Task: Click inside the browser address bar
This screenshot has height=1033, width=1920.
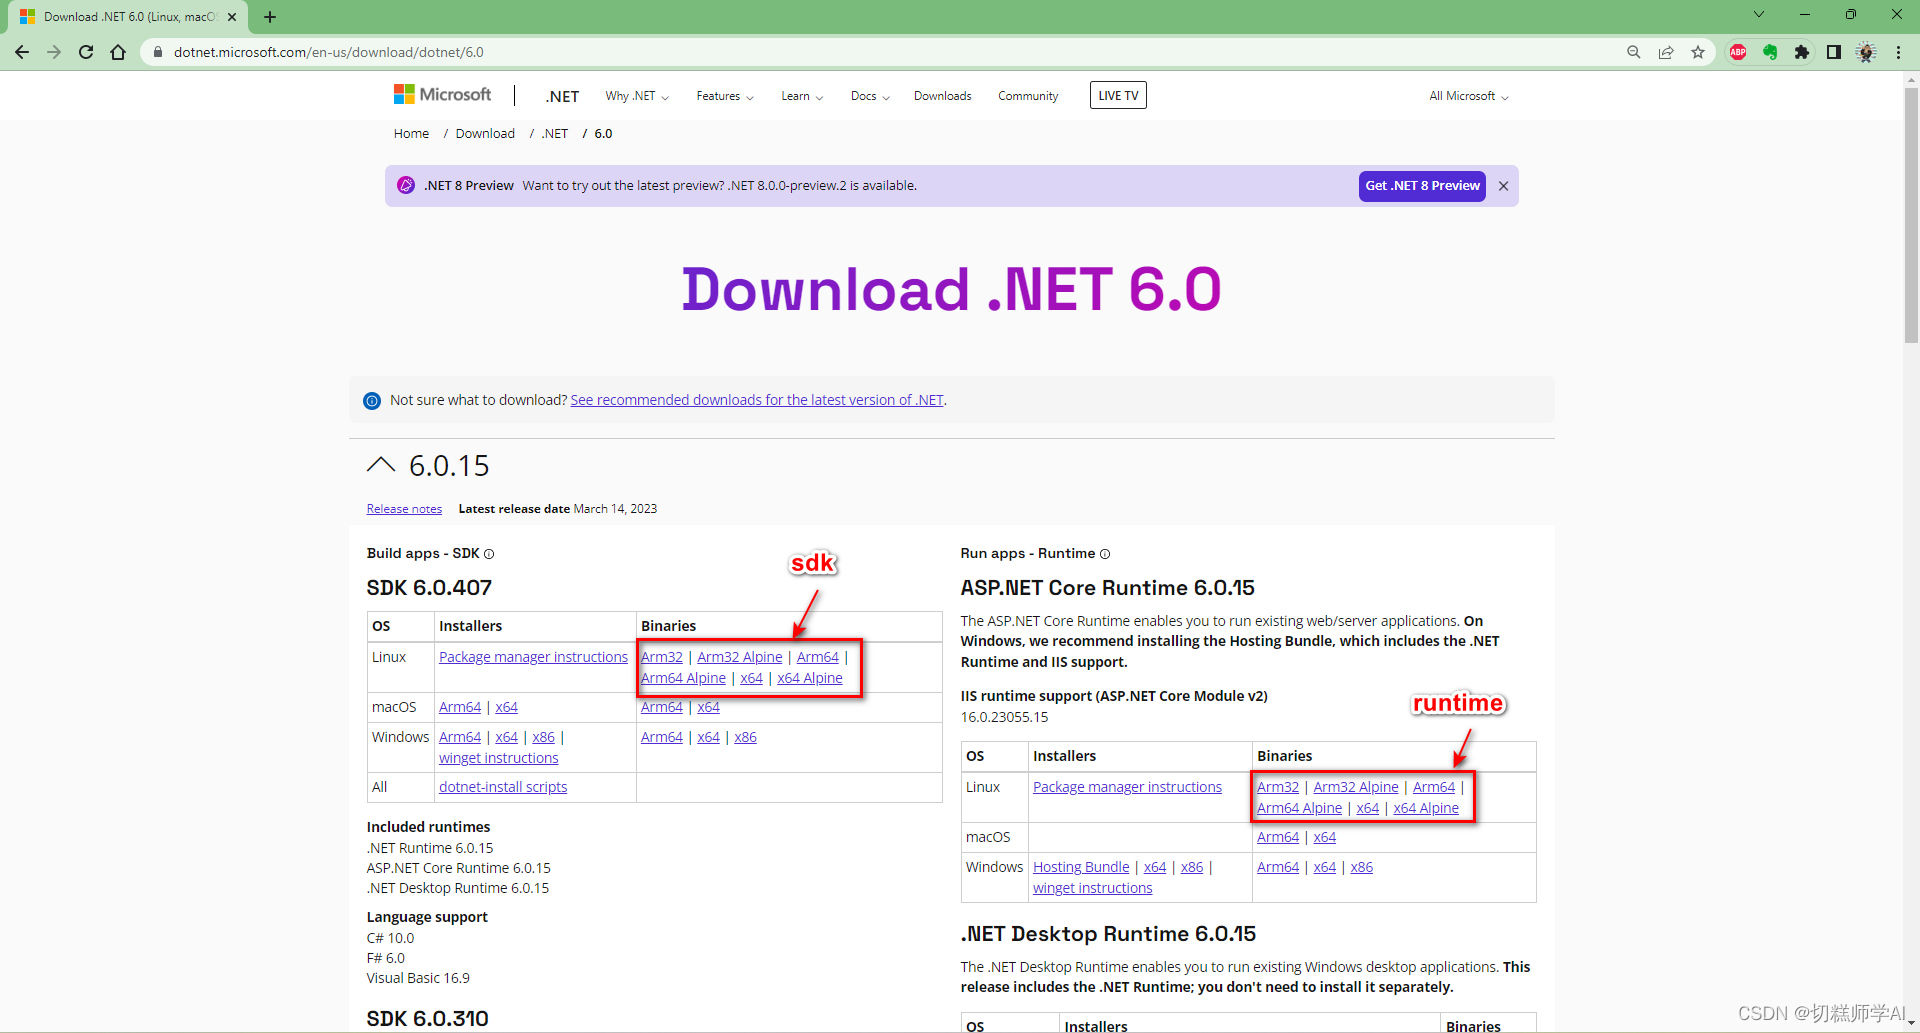Action: (x=600, y=52)
